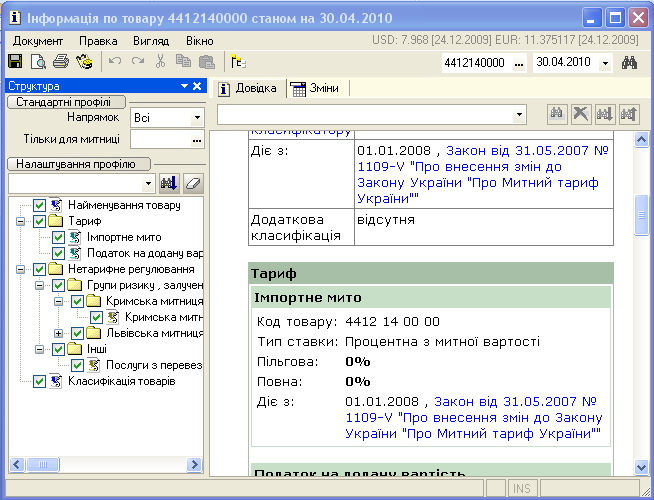Viewport: 654px width, 500px height.
Task: Uncheck the Нетарифне регулювання checkbox
Action: [39, 269]
